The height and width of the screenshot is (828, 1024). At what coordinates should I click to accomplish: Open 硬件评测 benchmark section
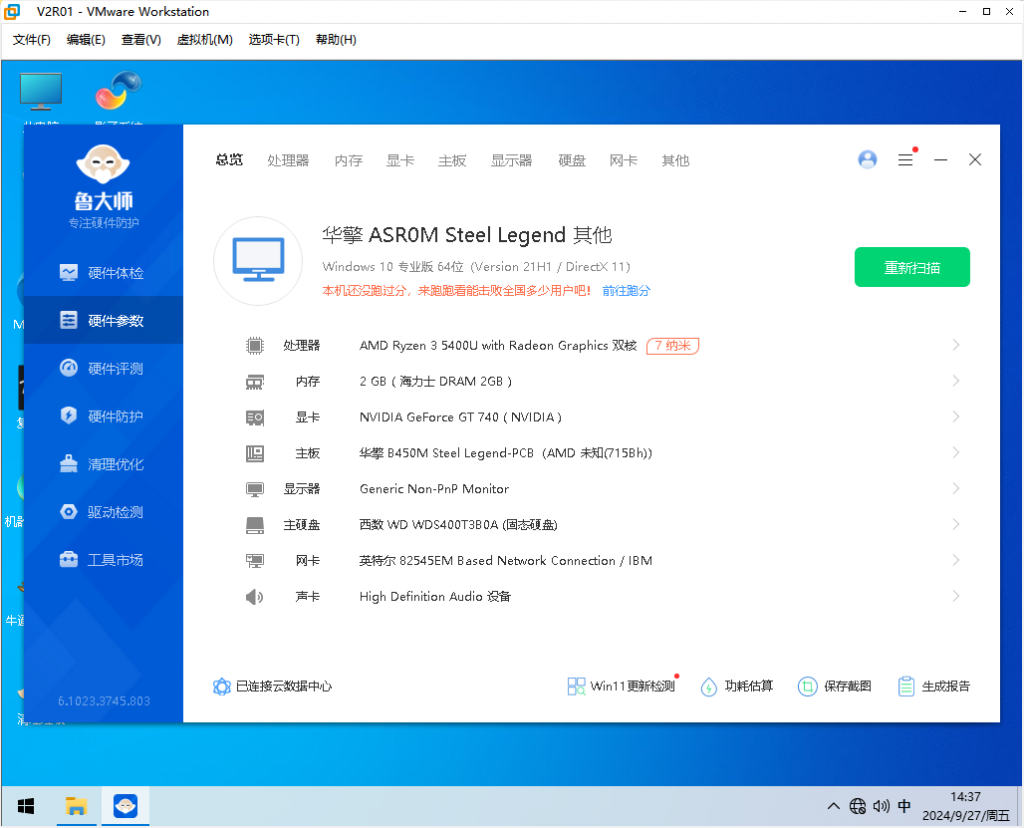tap(102, 368)
